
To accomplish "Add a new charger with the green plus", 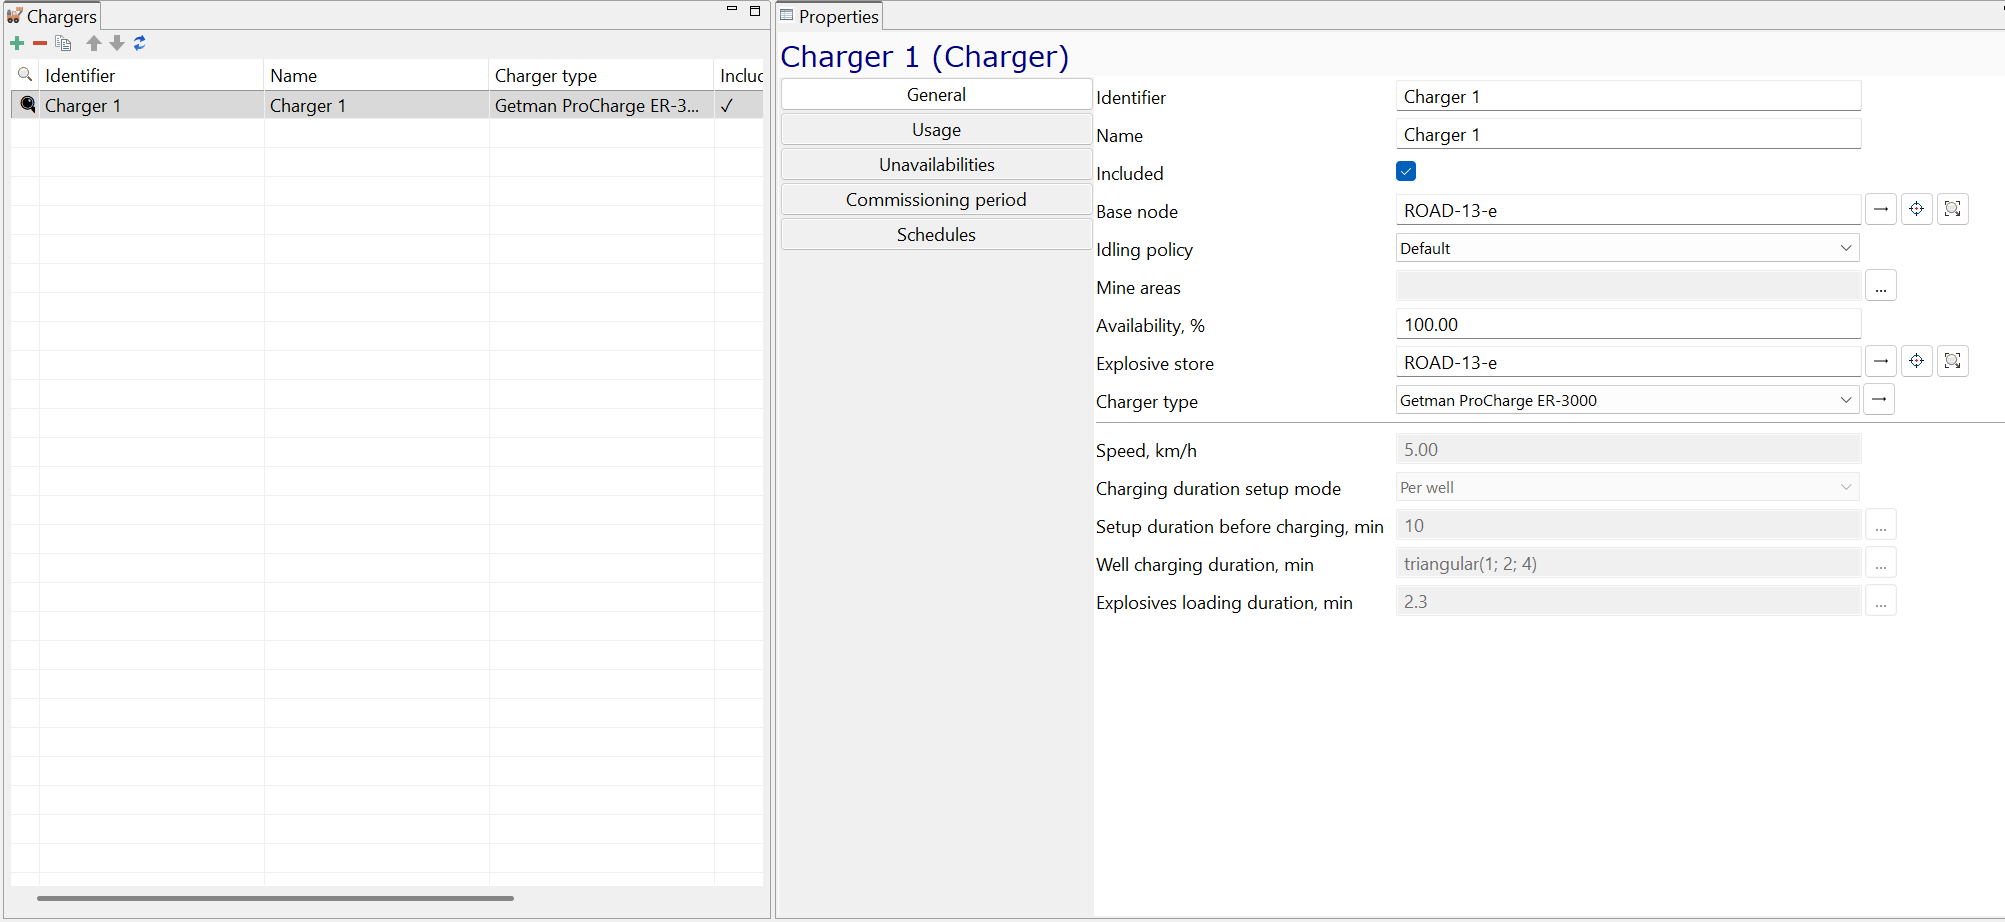I will coord(17,43).
